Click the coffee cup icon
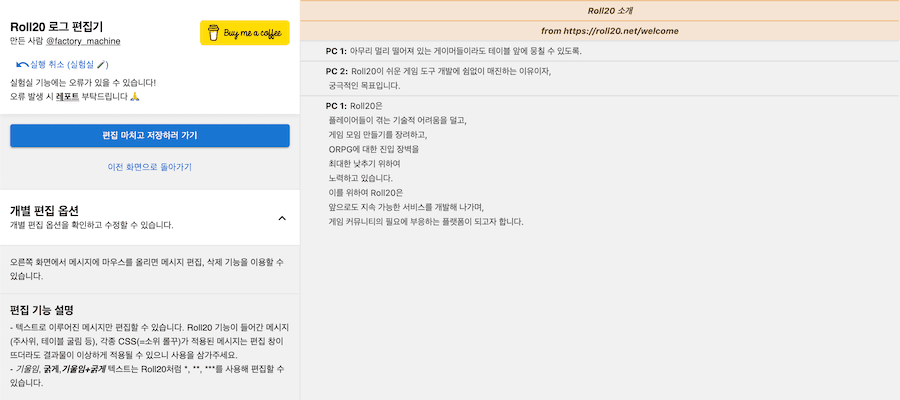The width and height of the screenshot is (900, 400). [213, 33]
